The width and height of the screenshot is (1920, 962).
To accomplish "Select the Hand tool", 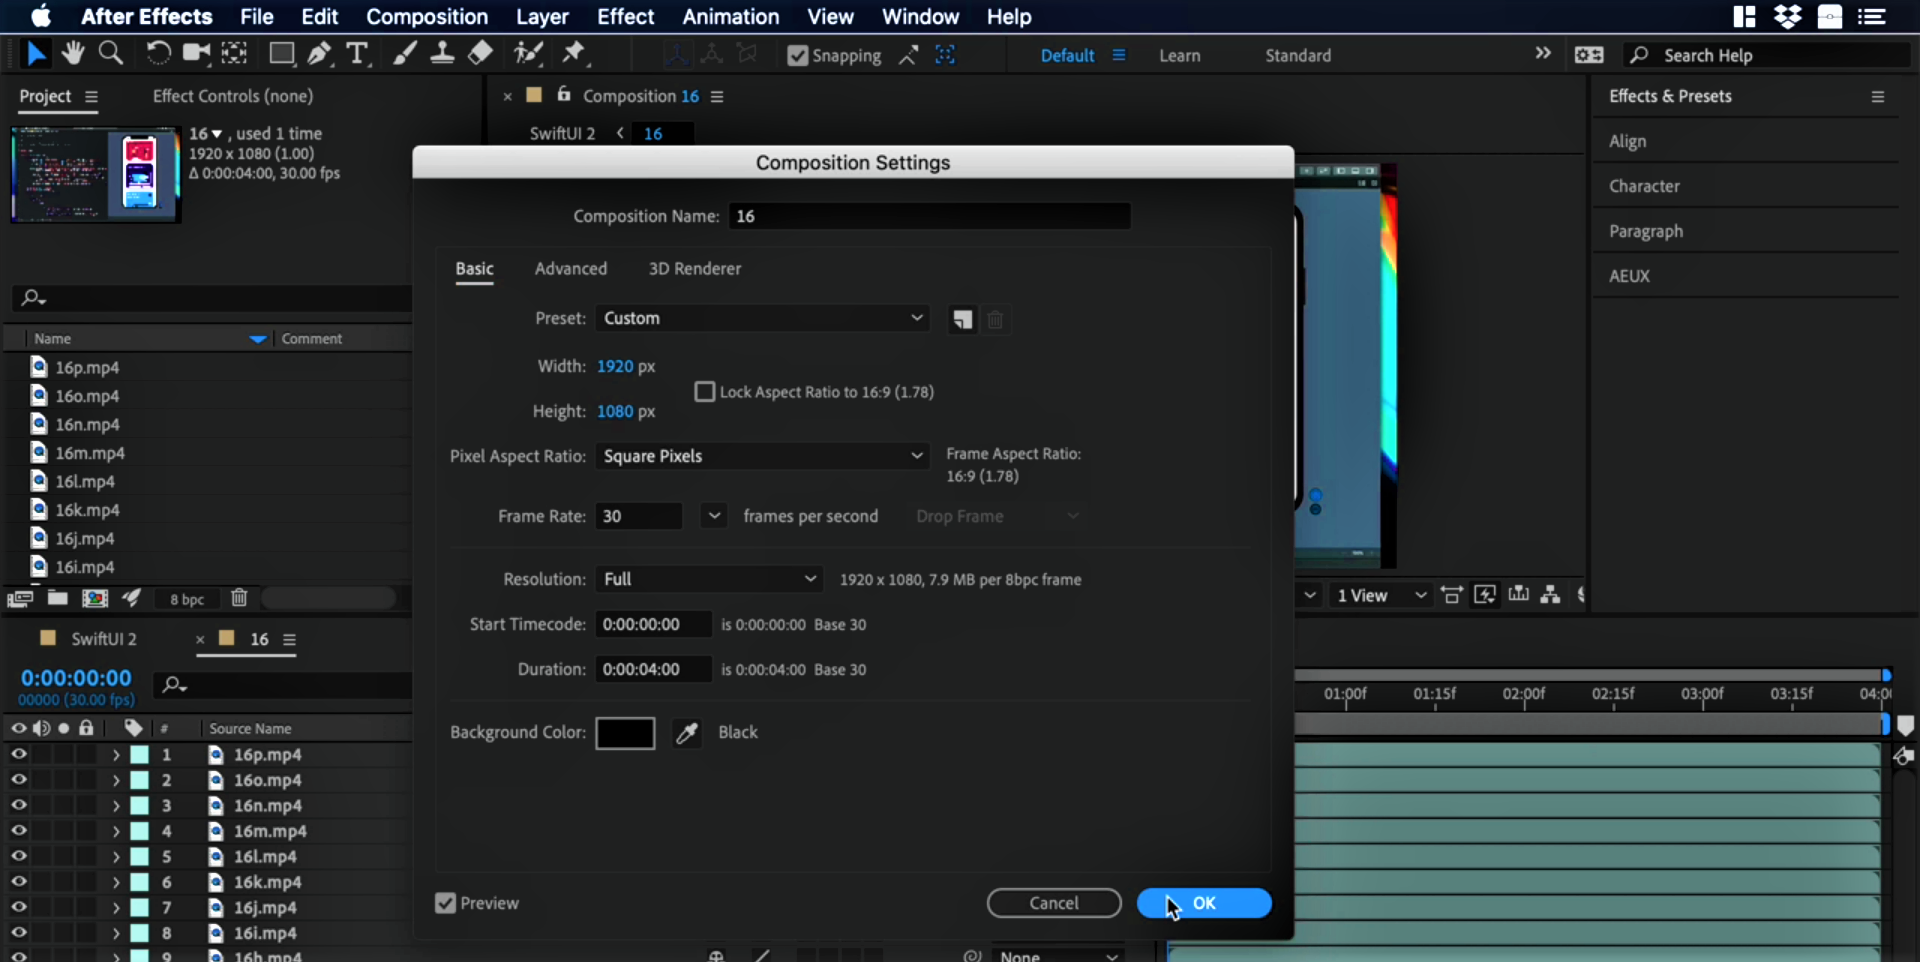I will pyautogui.click(x=72, y=53).
